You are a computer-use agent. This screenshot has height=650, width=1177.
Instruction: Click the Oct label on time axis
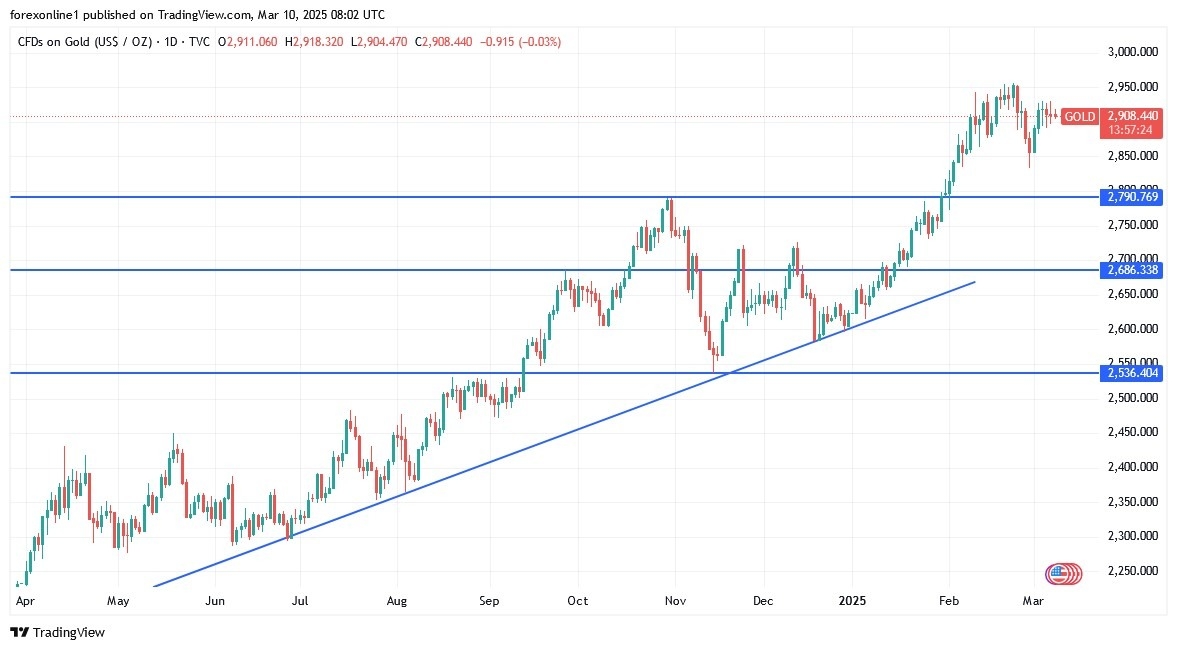click(577, 601)
